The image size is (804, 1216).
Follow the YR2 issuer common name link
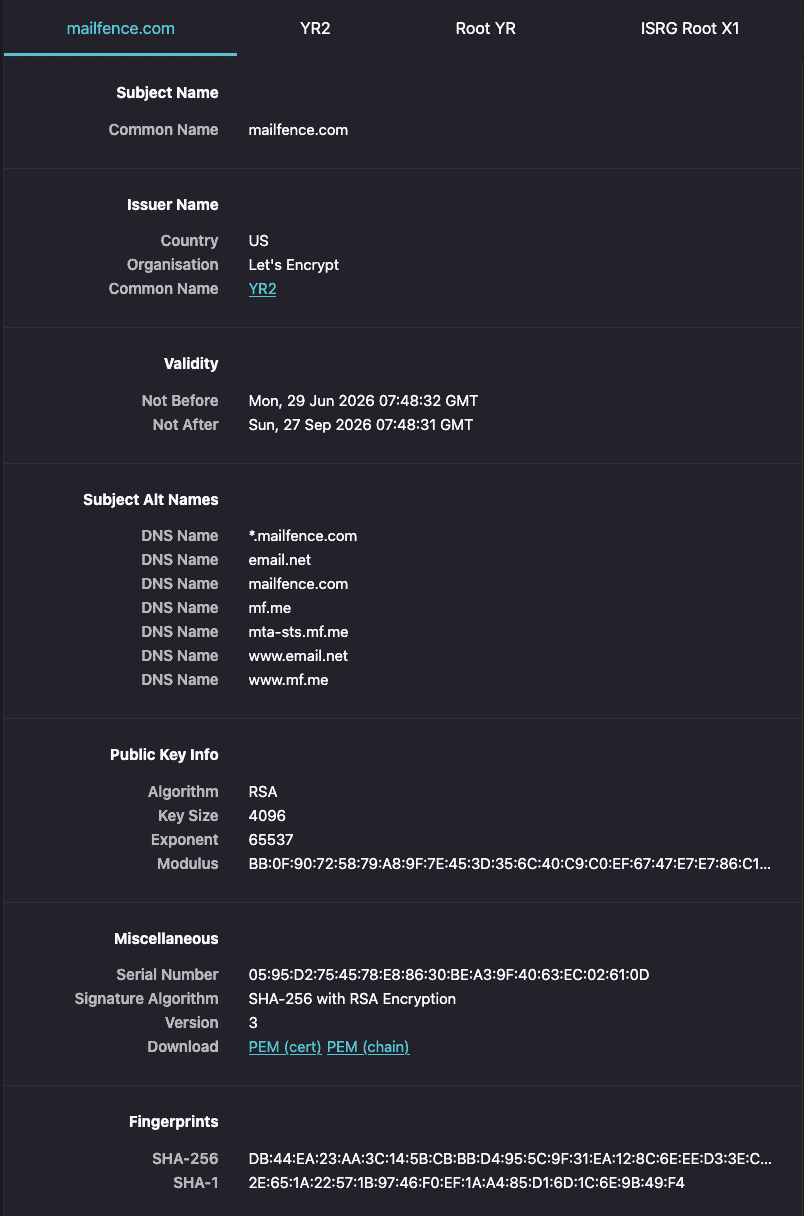pos(262,289)
